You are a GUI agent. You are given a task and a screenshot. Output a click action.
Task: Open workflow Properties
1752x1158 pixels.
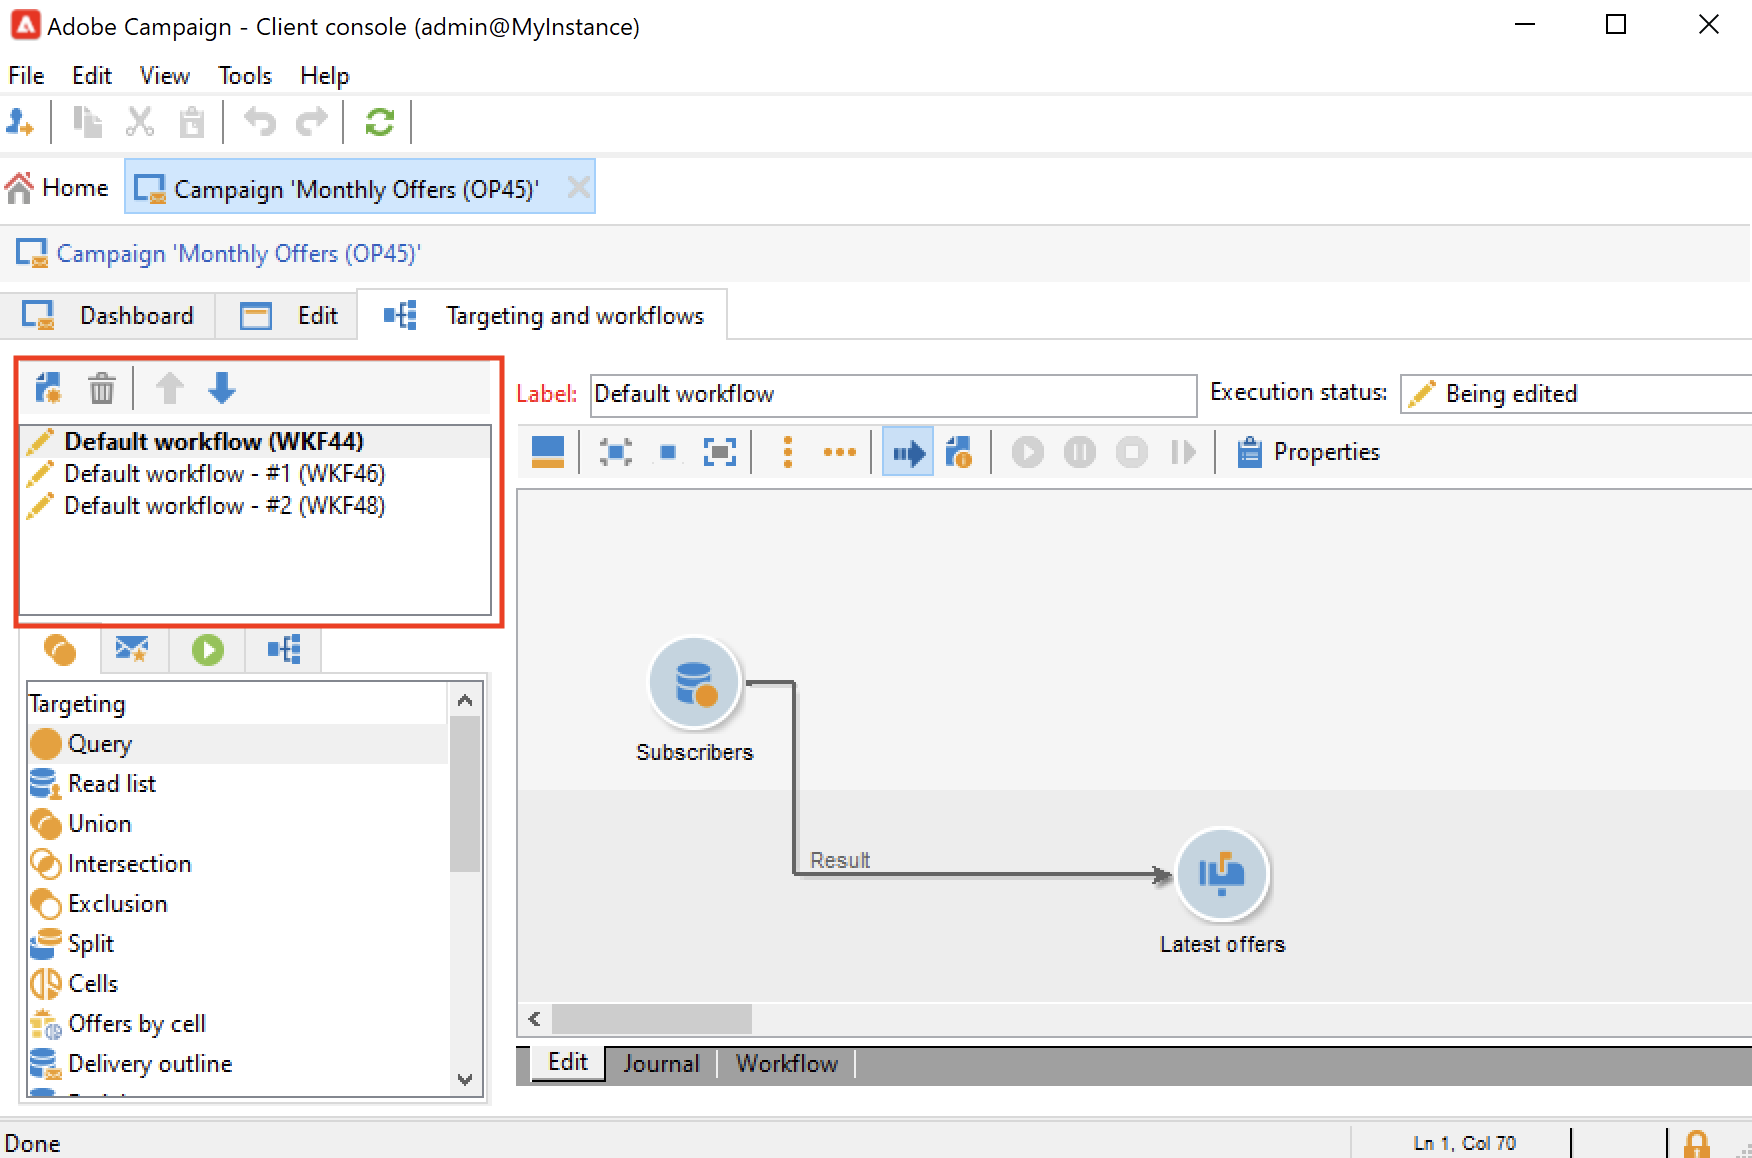1309,452
